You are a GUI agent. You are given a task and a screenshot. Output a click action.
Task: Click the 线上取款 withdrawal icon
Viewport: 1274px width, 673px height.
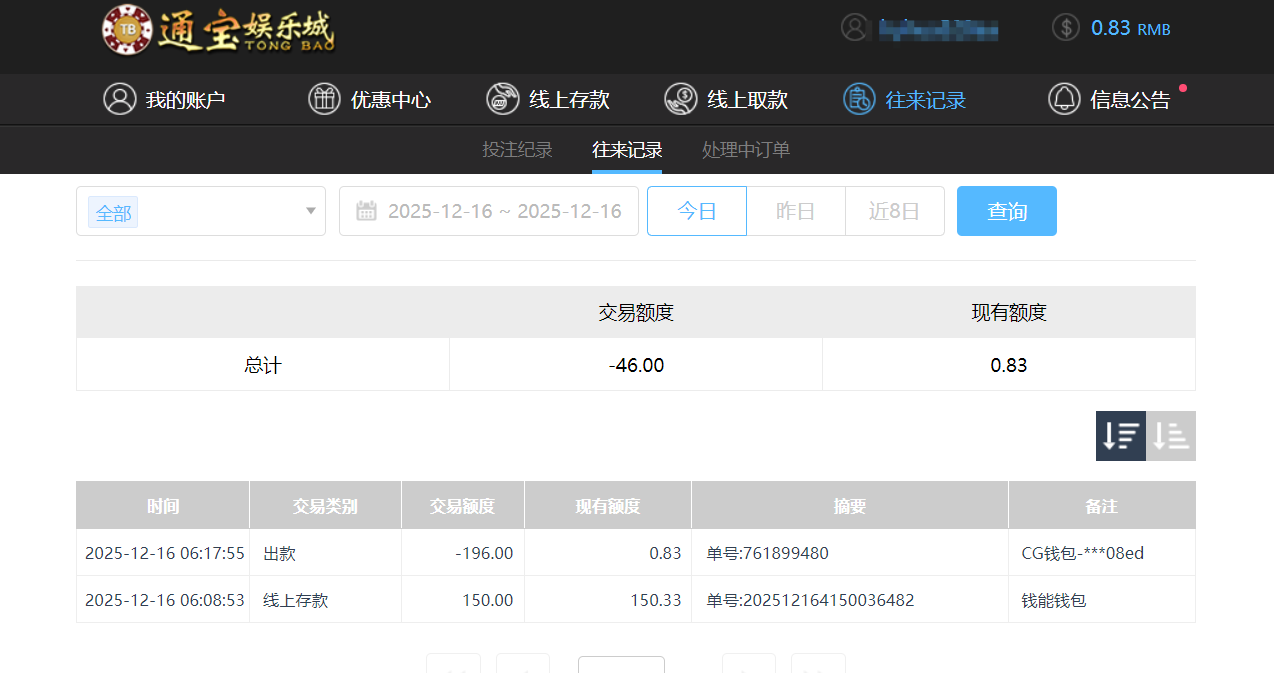(681, 99)
